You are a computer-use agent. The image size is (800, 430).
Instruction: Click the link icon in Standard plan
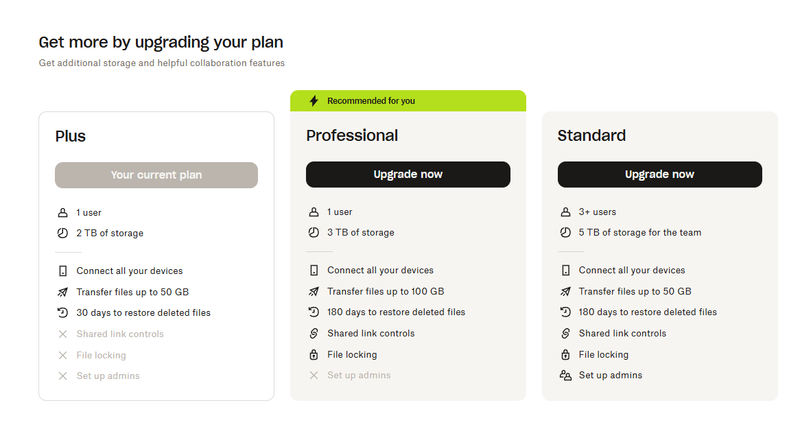[x=565, y=334]
